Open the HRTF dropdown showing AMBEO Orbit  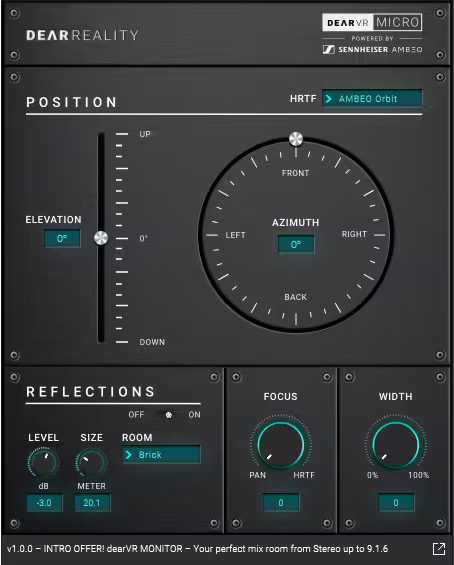[x=372, y=98]
